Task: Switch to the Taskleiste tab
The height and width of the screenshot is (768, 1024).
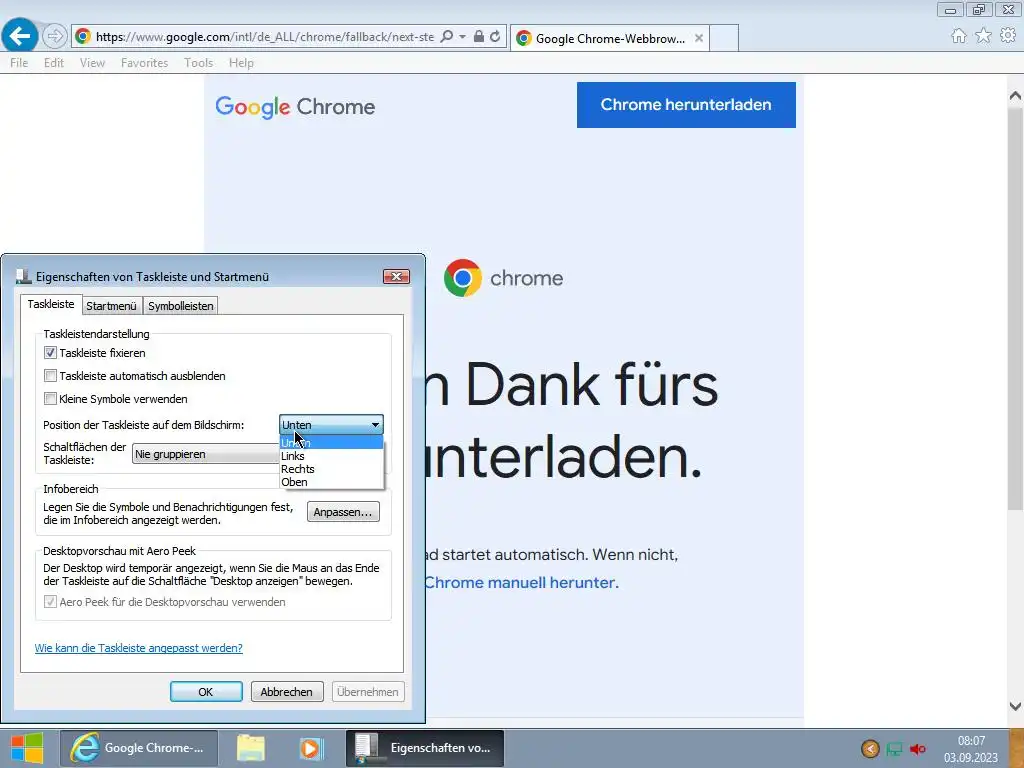Action: pos(51,304)
